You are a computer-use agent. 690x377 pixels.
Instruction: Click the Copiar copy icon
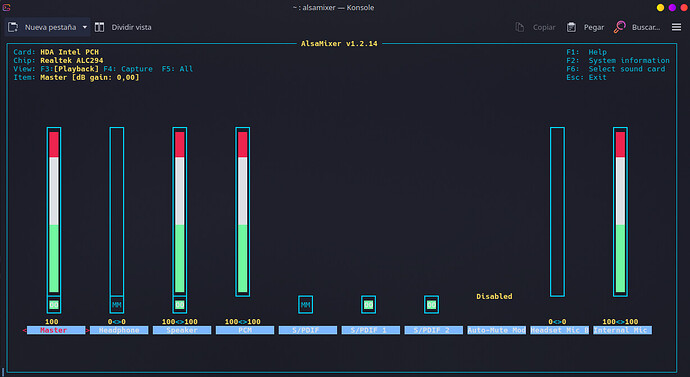tap(520, 27)
